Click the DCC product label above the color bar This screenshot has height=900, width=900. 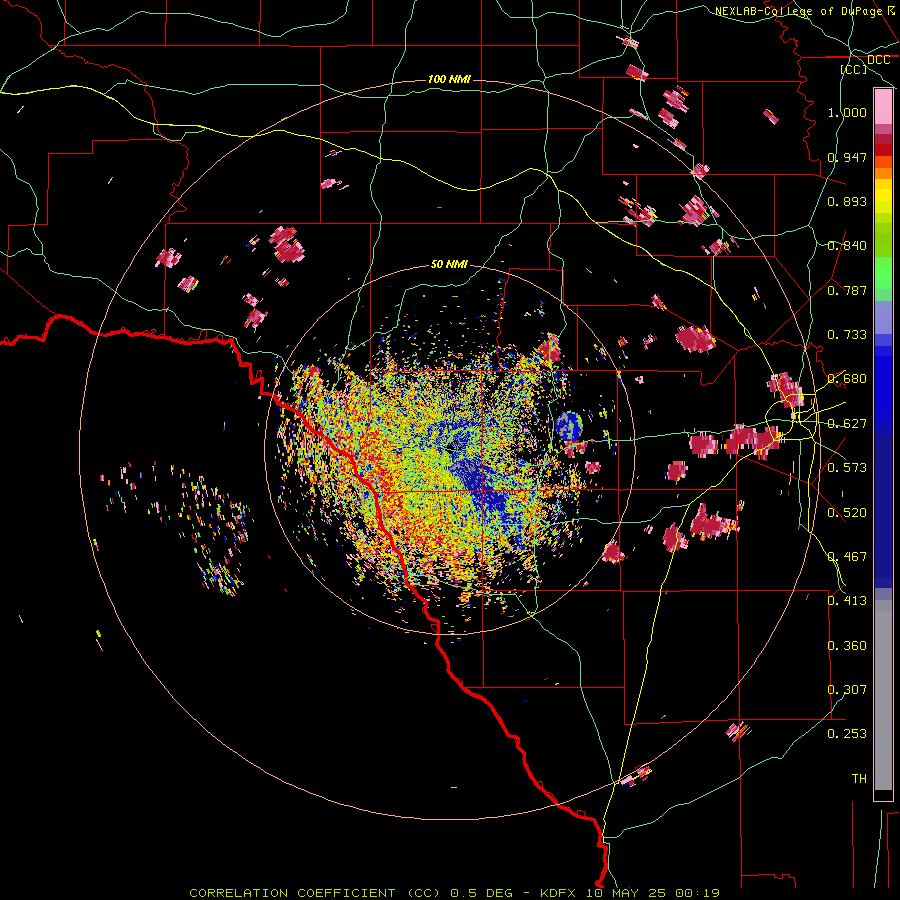(x=878, y=60)
